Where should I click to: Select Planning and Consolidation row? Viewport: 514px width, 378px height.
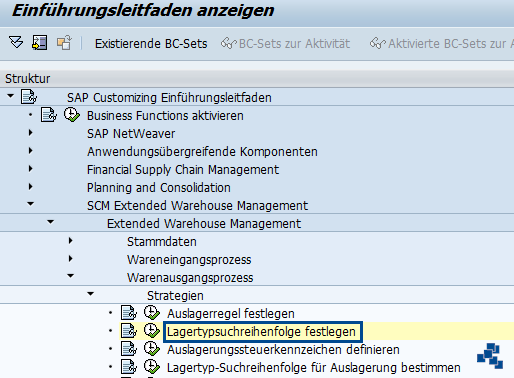pos(159,188)
